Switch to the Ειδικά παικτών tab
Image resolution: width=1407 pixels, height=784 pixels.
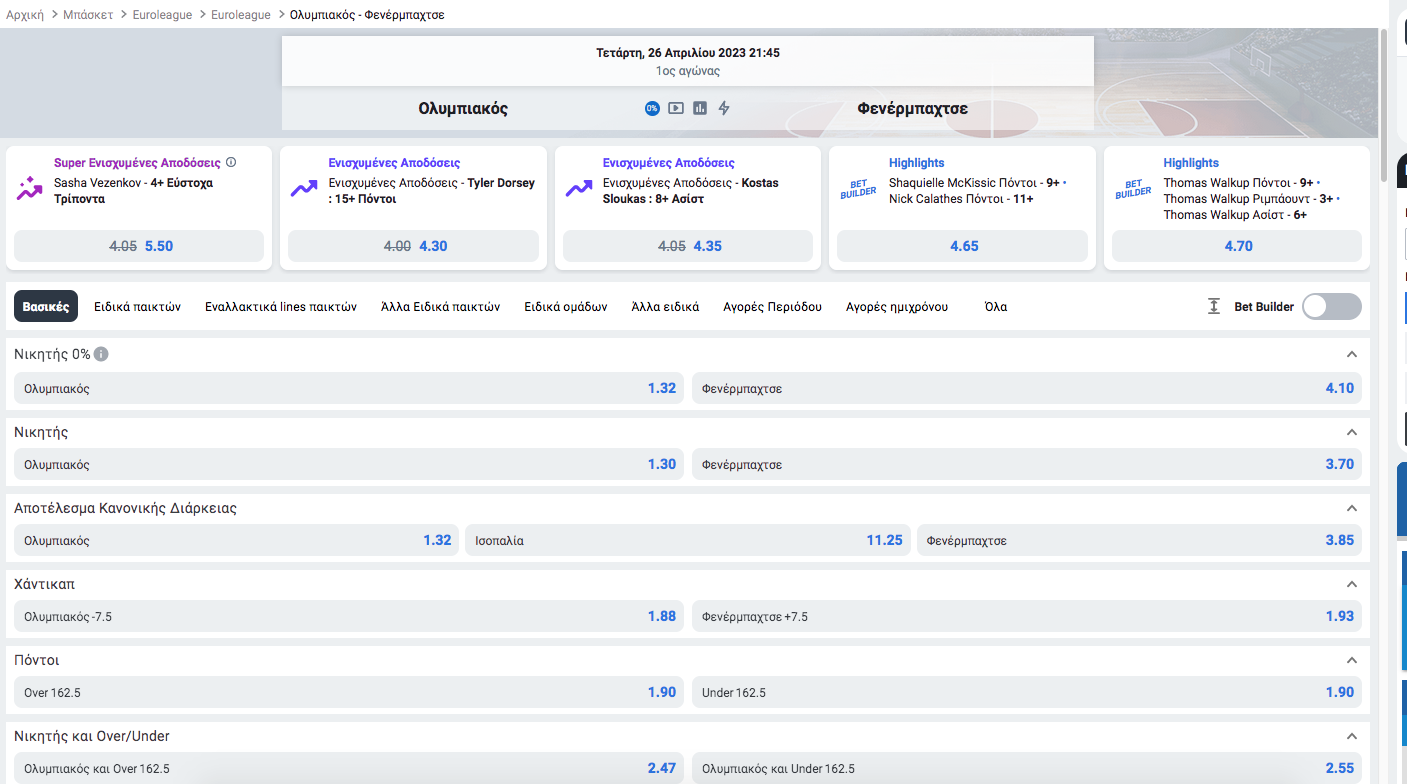(137, 307)
